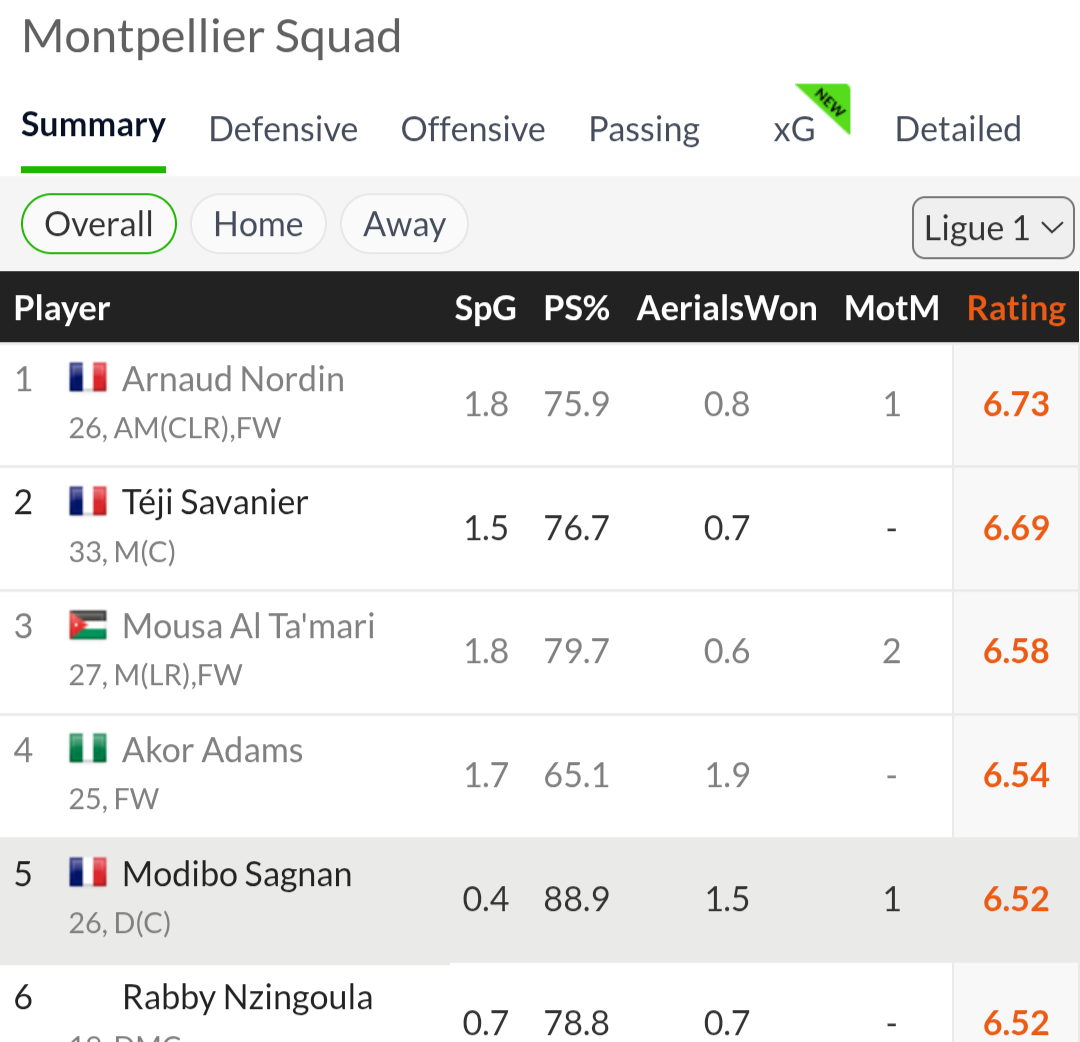Switch to the Home filter
The height and width of the screenshot is (1042, 1080).
[258, 224]
